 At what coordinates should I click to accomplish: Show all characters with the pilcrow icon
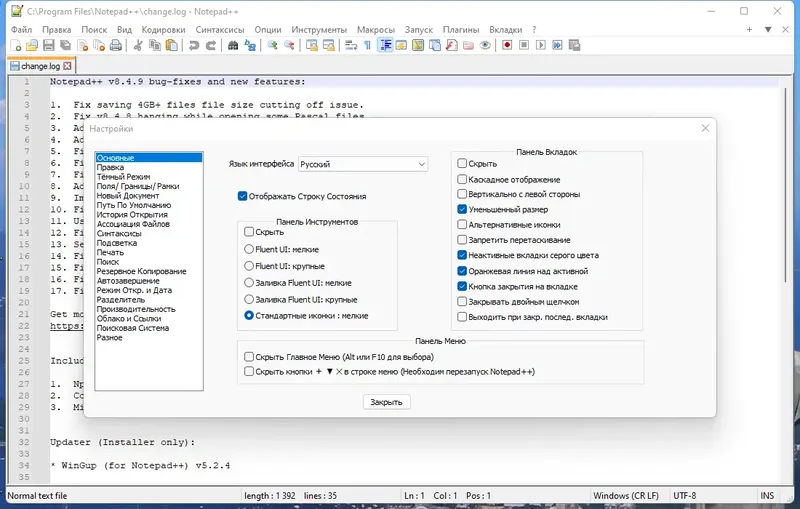[367, 45]
